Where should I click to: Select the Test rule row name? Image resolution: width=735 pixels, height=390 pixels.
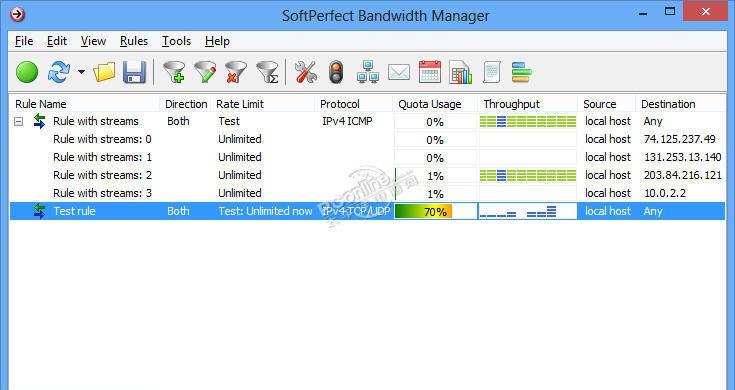pos(74,211)
